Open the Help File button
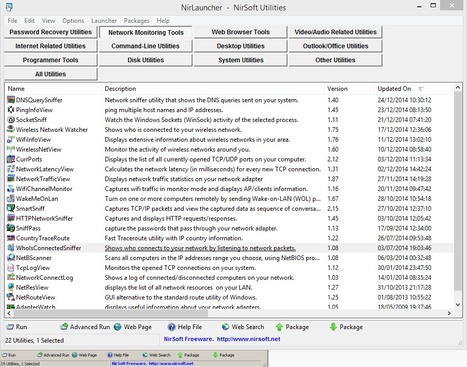This screenshot has height=367, width=467. 185,327
